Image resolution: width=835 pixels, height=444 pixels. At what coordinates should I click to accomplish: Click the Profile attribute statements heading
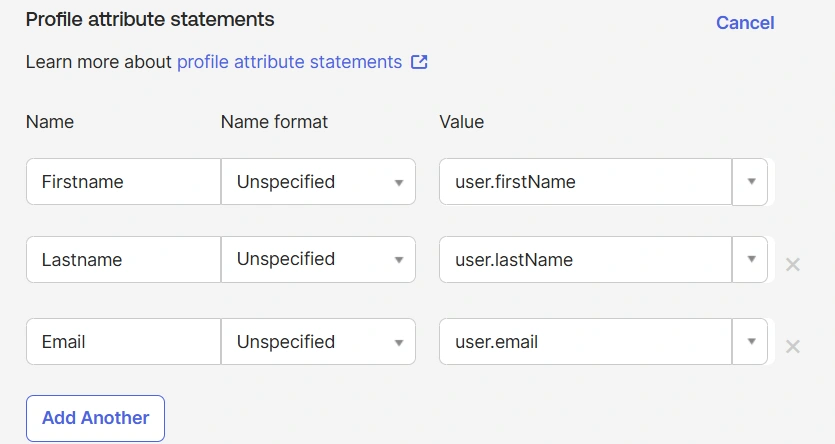tap(150, 20)
